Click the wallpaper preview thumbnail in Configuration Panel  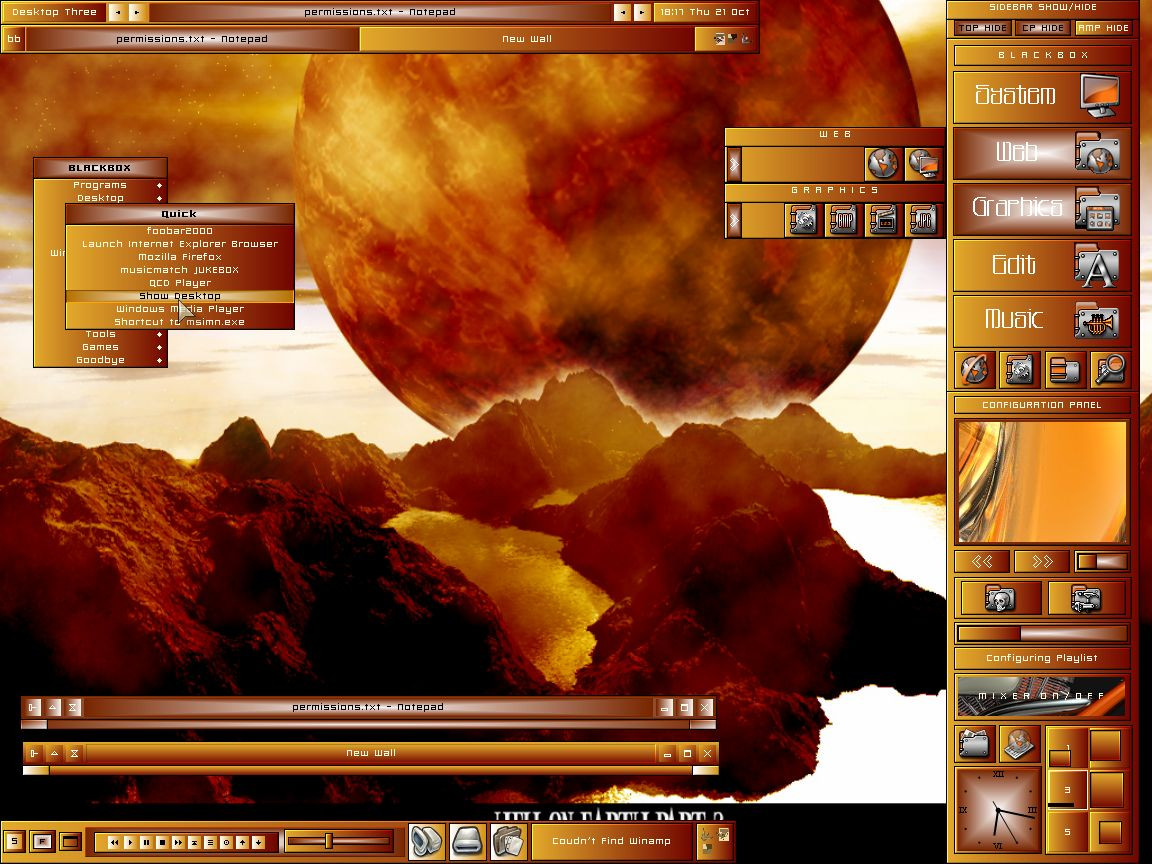[1042, 481]
